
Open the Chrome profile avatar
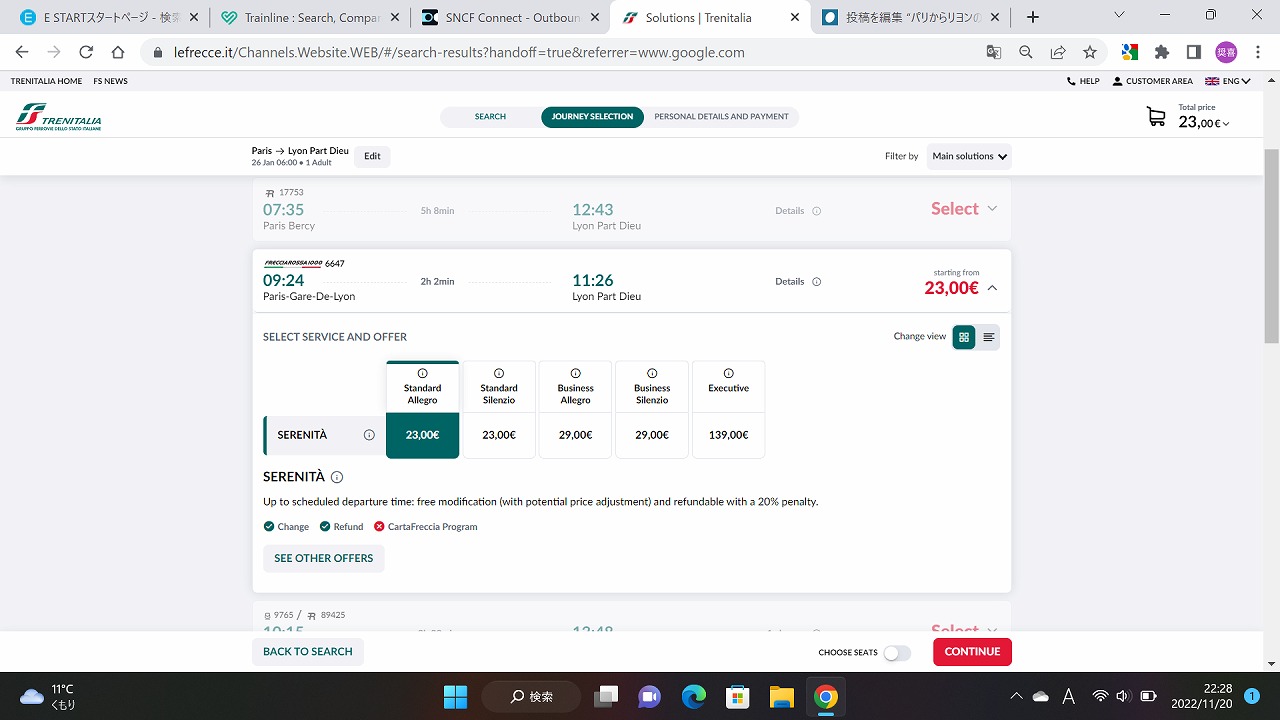tap(1226, 52)
